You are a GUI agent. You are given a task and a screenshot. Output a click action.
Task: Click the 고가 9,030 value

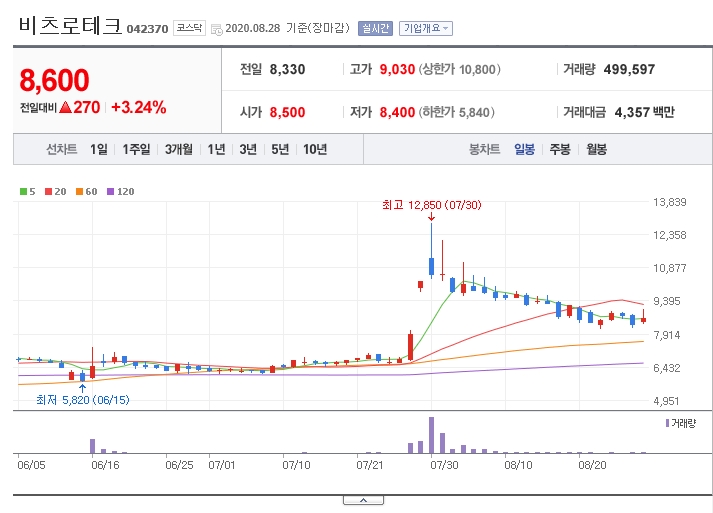coord(397,69)
